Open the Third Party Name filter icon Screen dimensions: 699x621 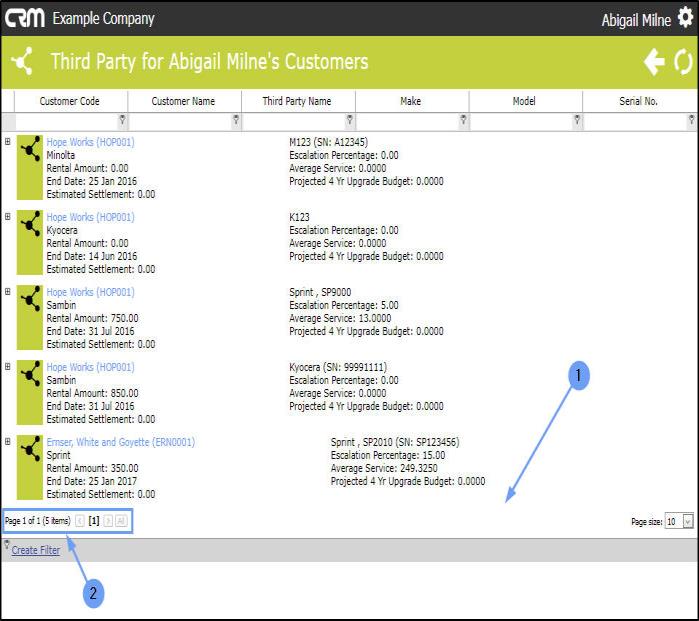click(x=350, y=119)
